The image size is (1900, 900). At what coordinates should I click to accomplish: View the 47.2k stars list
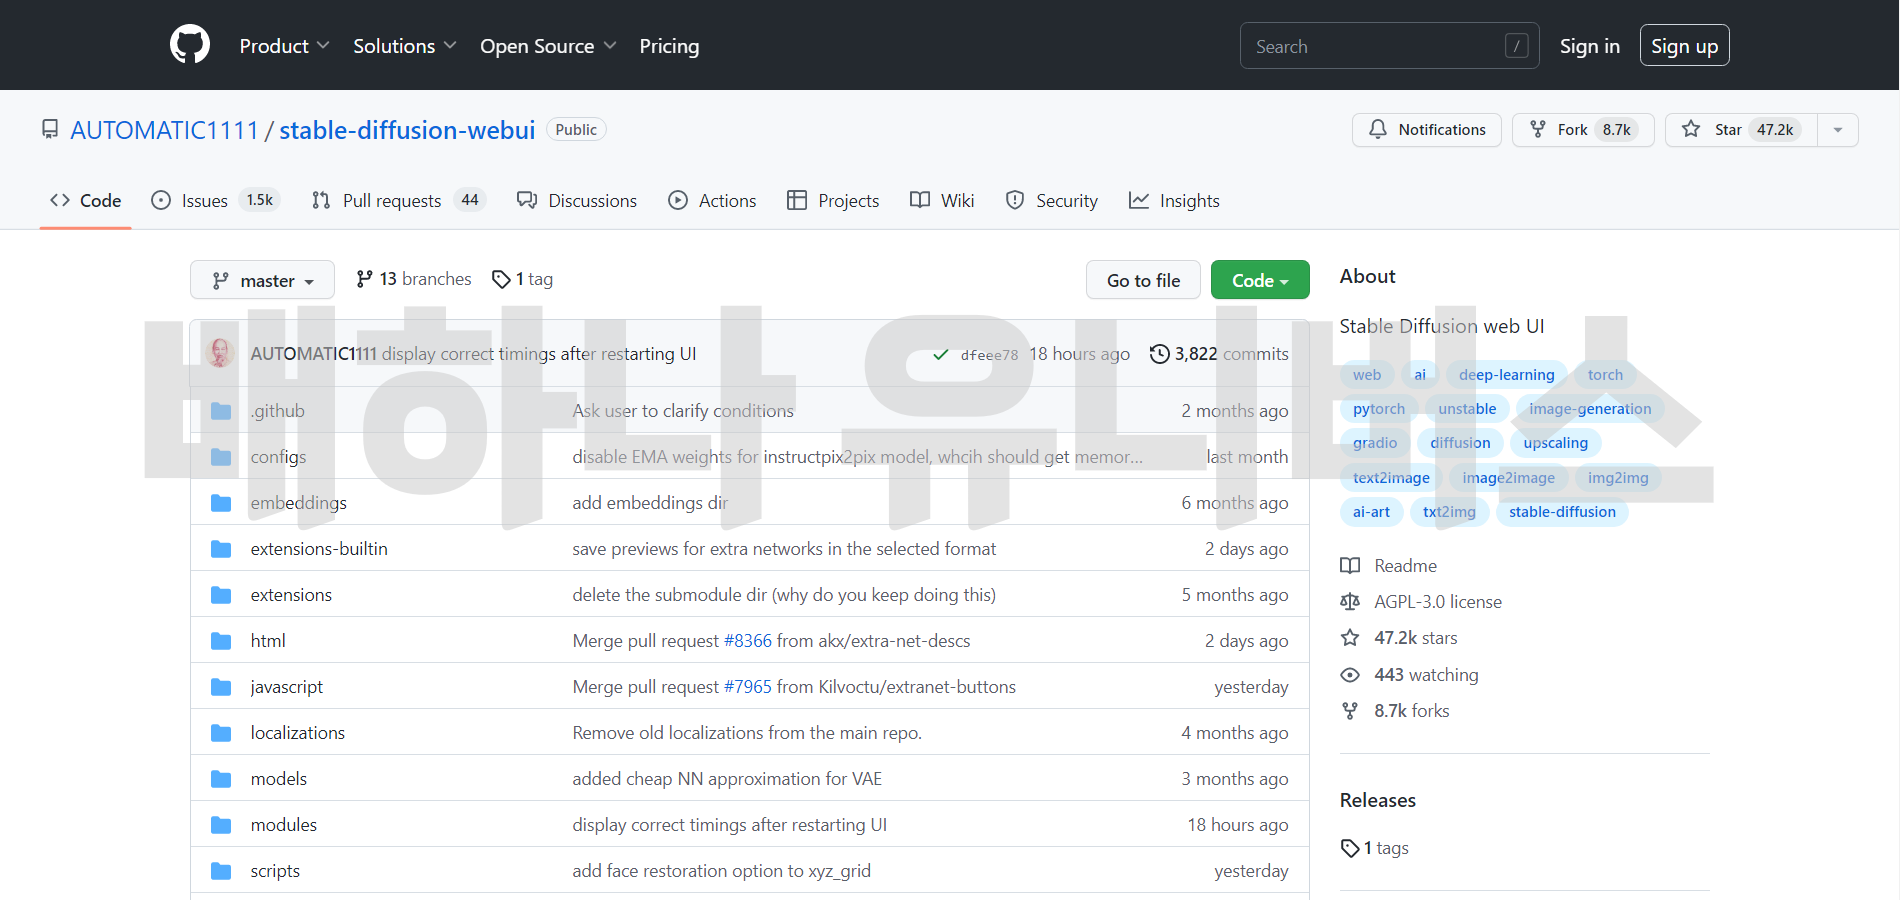tap(1399, 638)
